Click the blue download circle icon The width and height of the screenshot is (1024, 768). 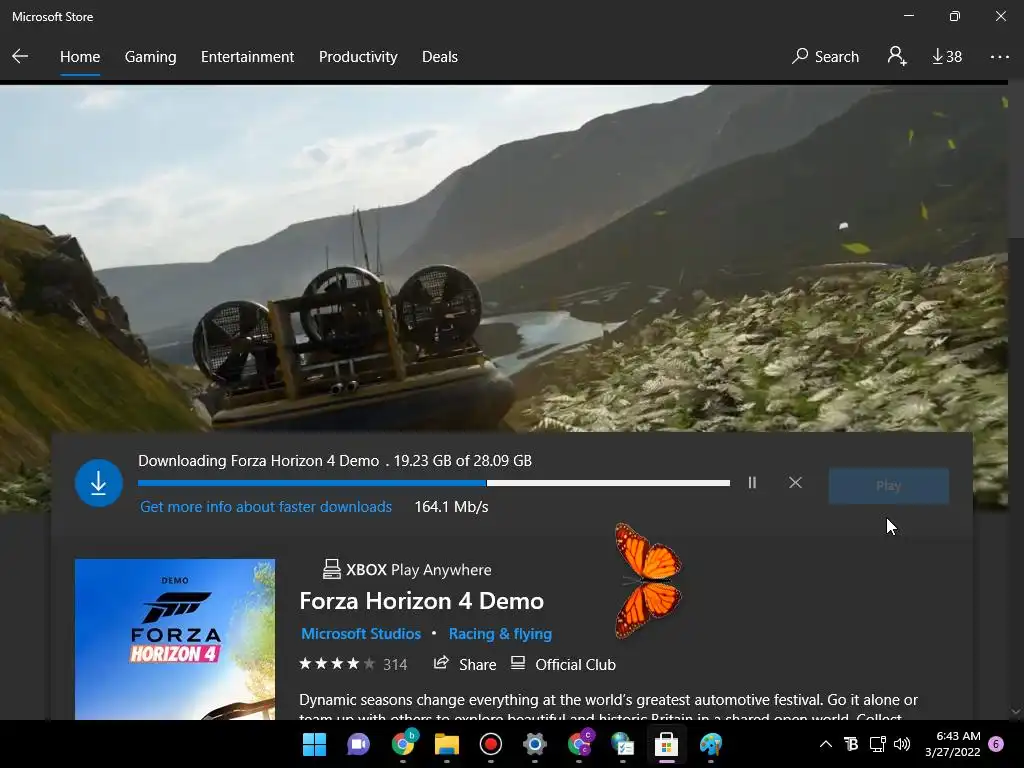(x=99, y=483)
